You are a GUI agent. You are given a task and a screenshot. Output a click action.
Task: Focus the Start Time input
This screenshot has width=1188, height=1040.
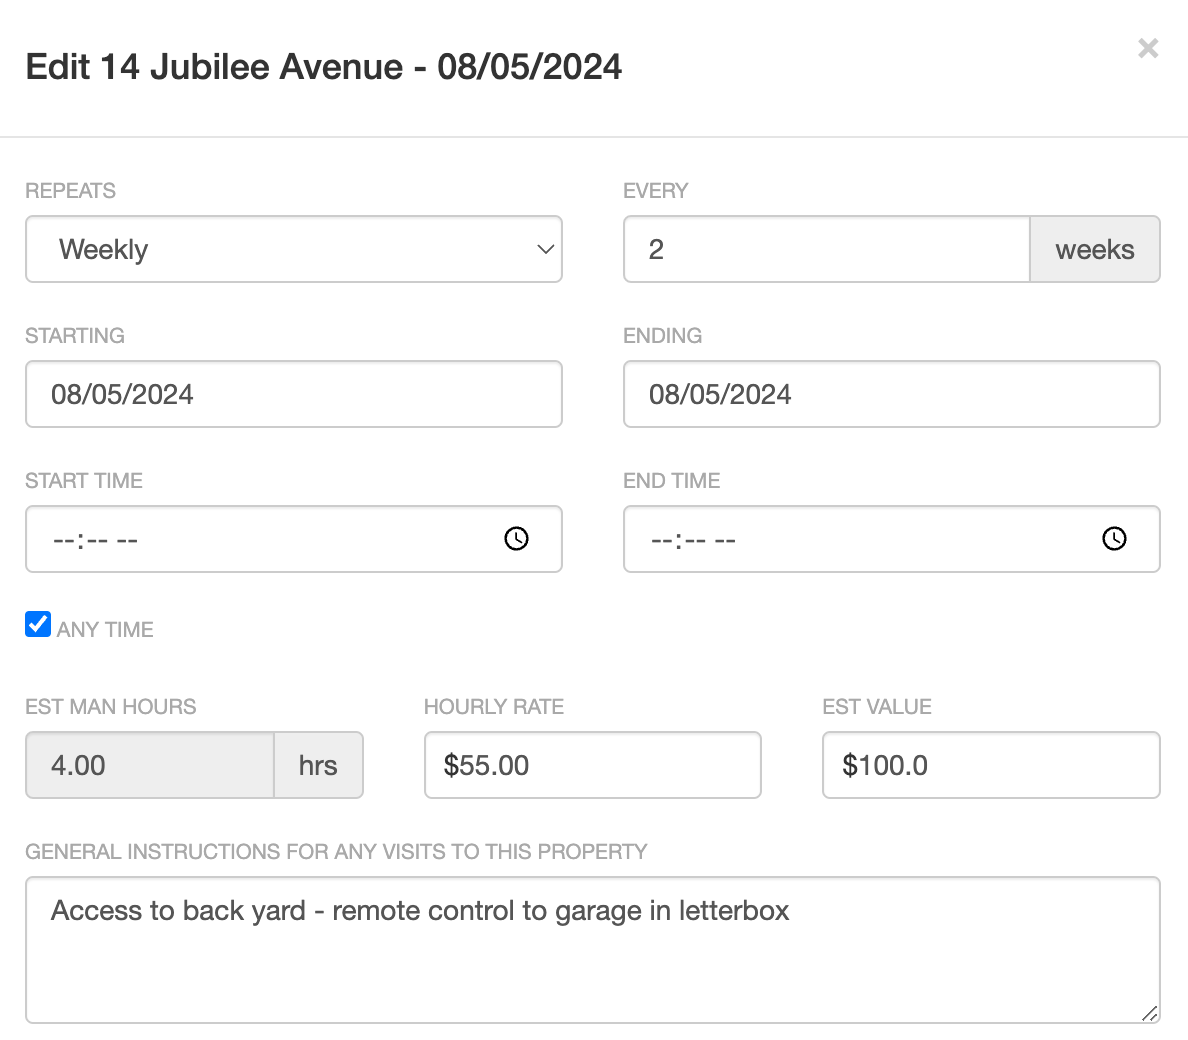294,539
